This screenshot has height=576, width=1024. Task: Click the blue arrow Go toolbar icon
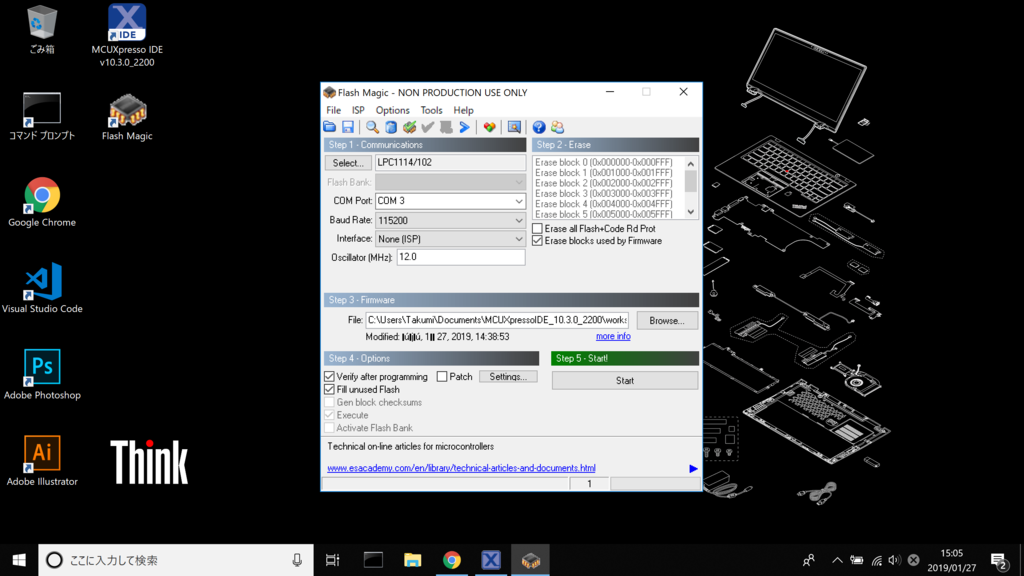click(x=464, y=127)
